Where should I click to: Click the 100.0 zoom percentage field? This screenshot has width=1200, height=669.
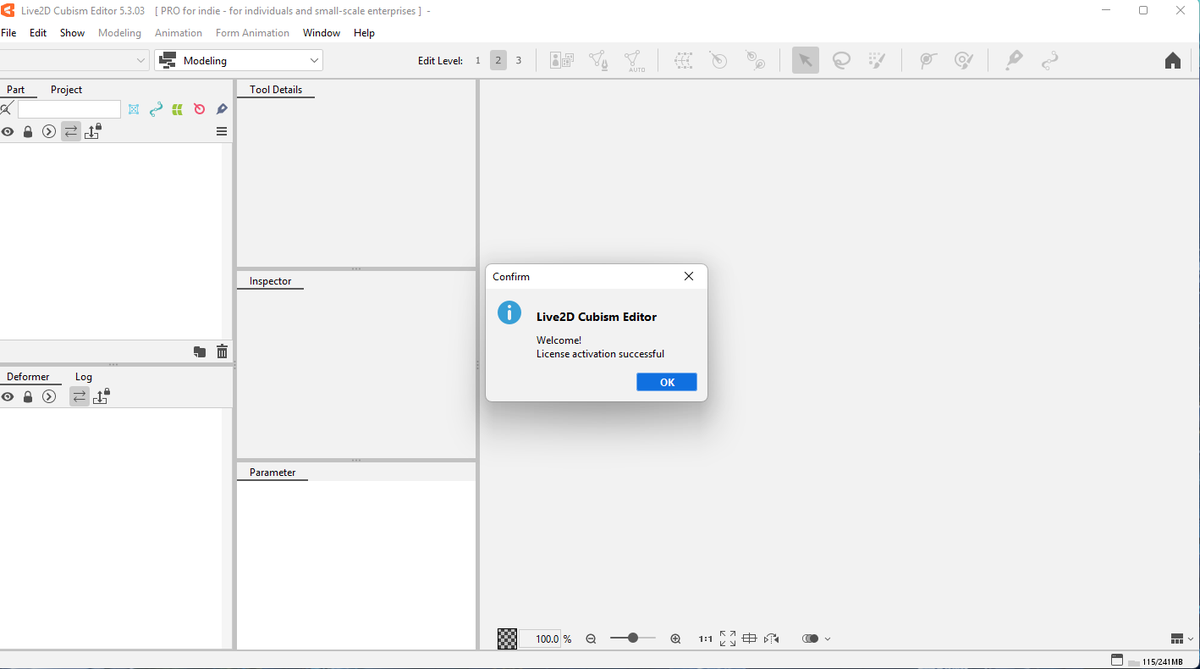(541, 638)
